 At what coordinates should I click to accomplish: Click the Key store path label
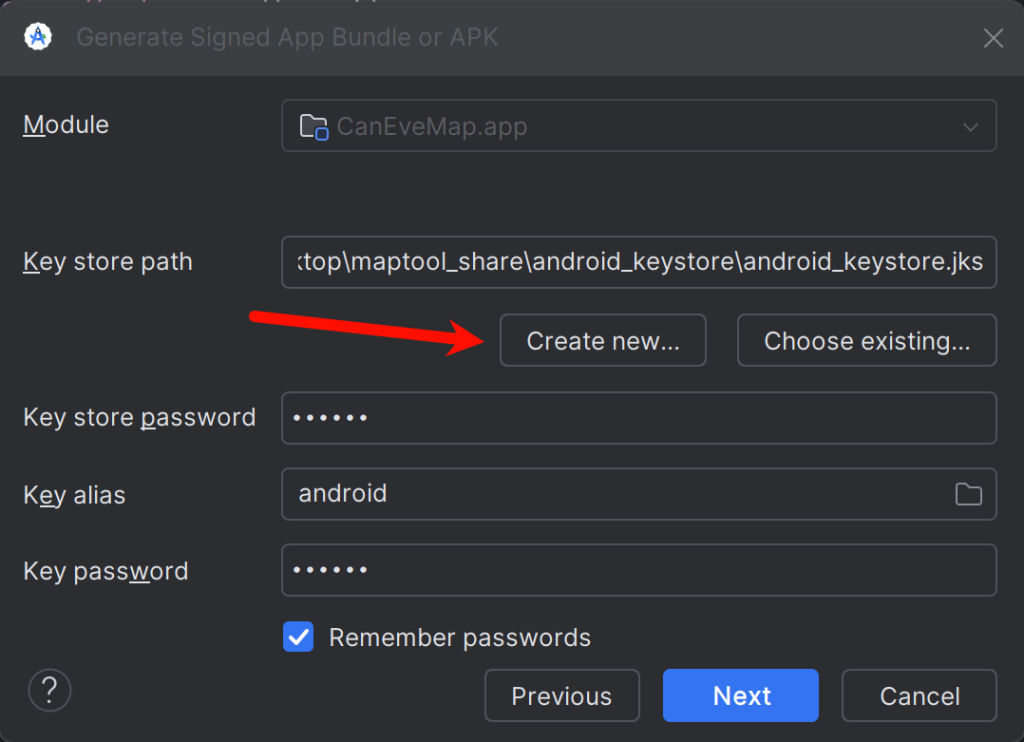(x=108, y=262)
